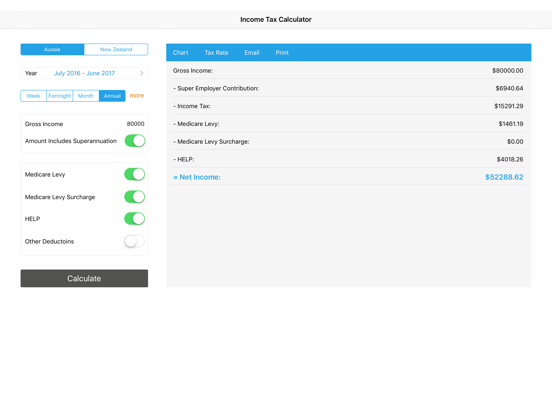Screen dimensions: 552x414
Task: Click the HELP amount $4018.26
Action: point(510,159)
